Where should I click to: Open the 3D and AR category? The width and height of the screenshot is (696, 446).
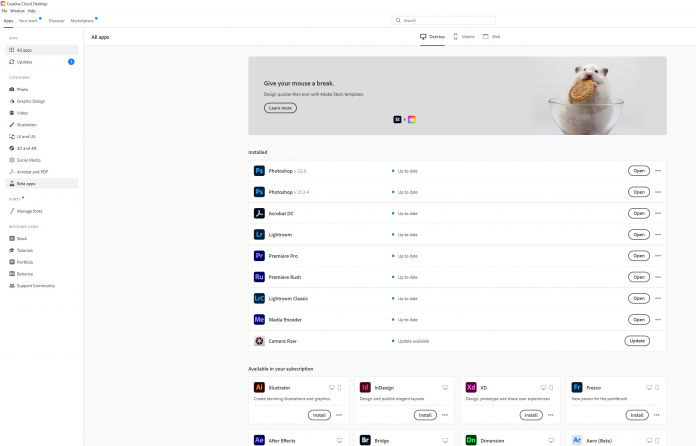click(x=42, y=148)
